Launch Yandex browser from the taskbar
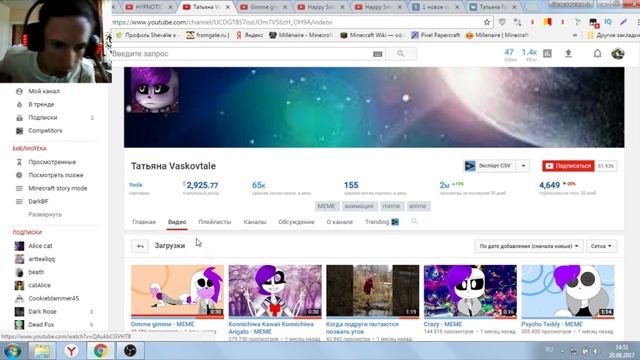640x360 pixels. 71,351
